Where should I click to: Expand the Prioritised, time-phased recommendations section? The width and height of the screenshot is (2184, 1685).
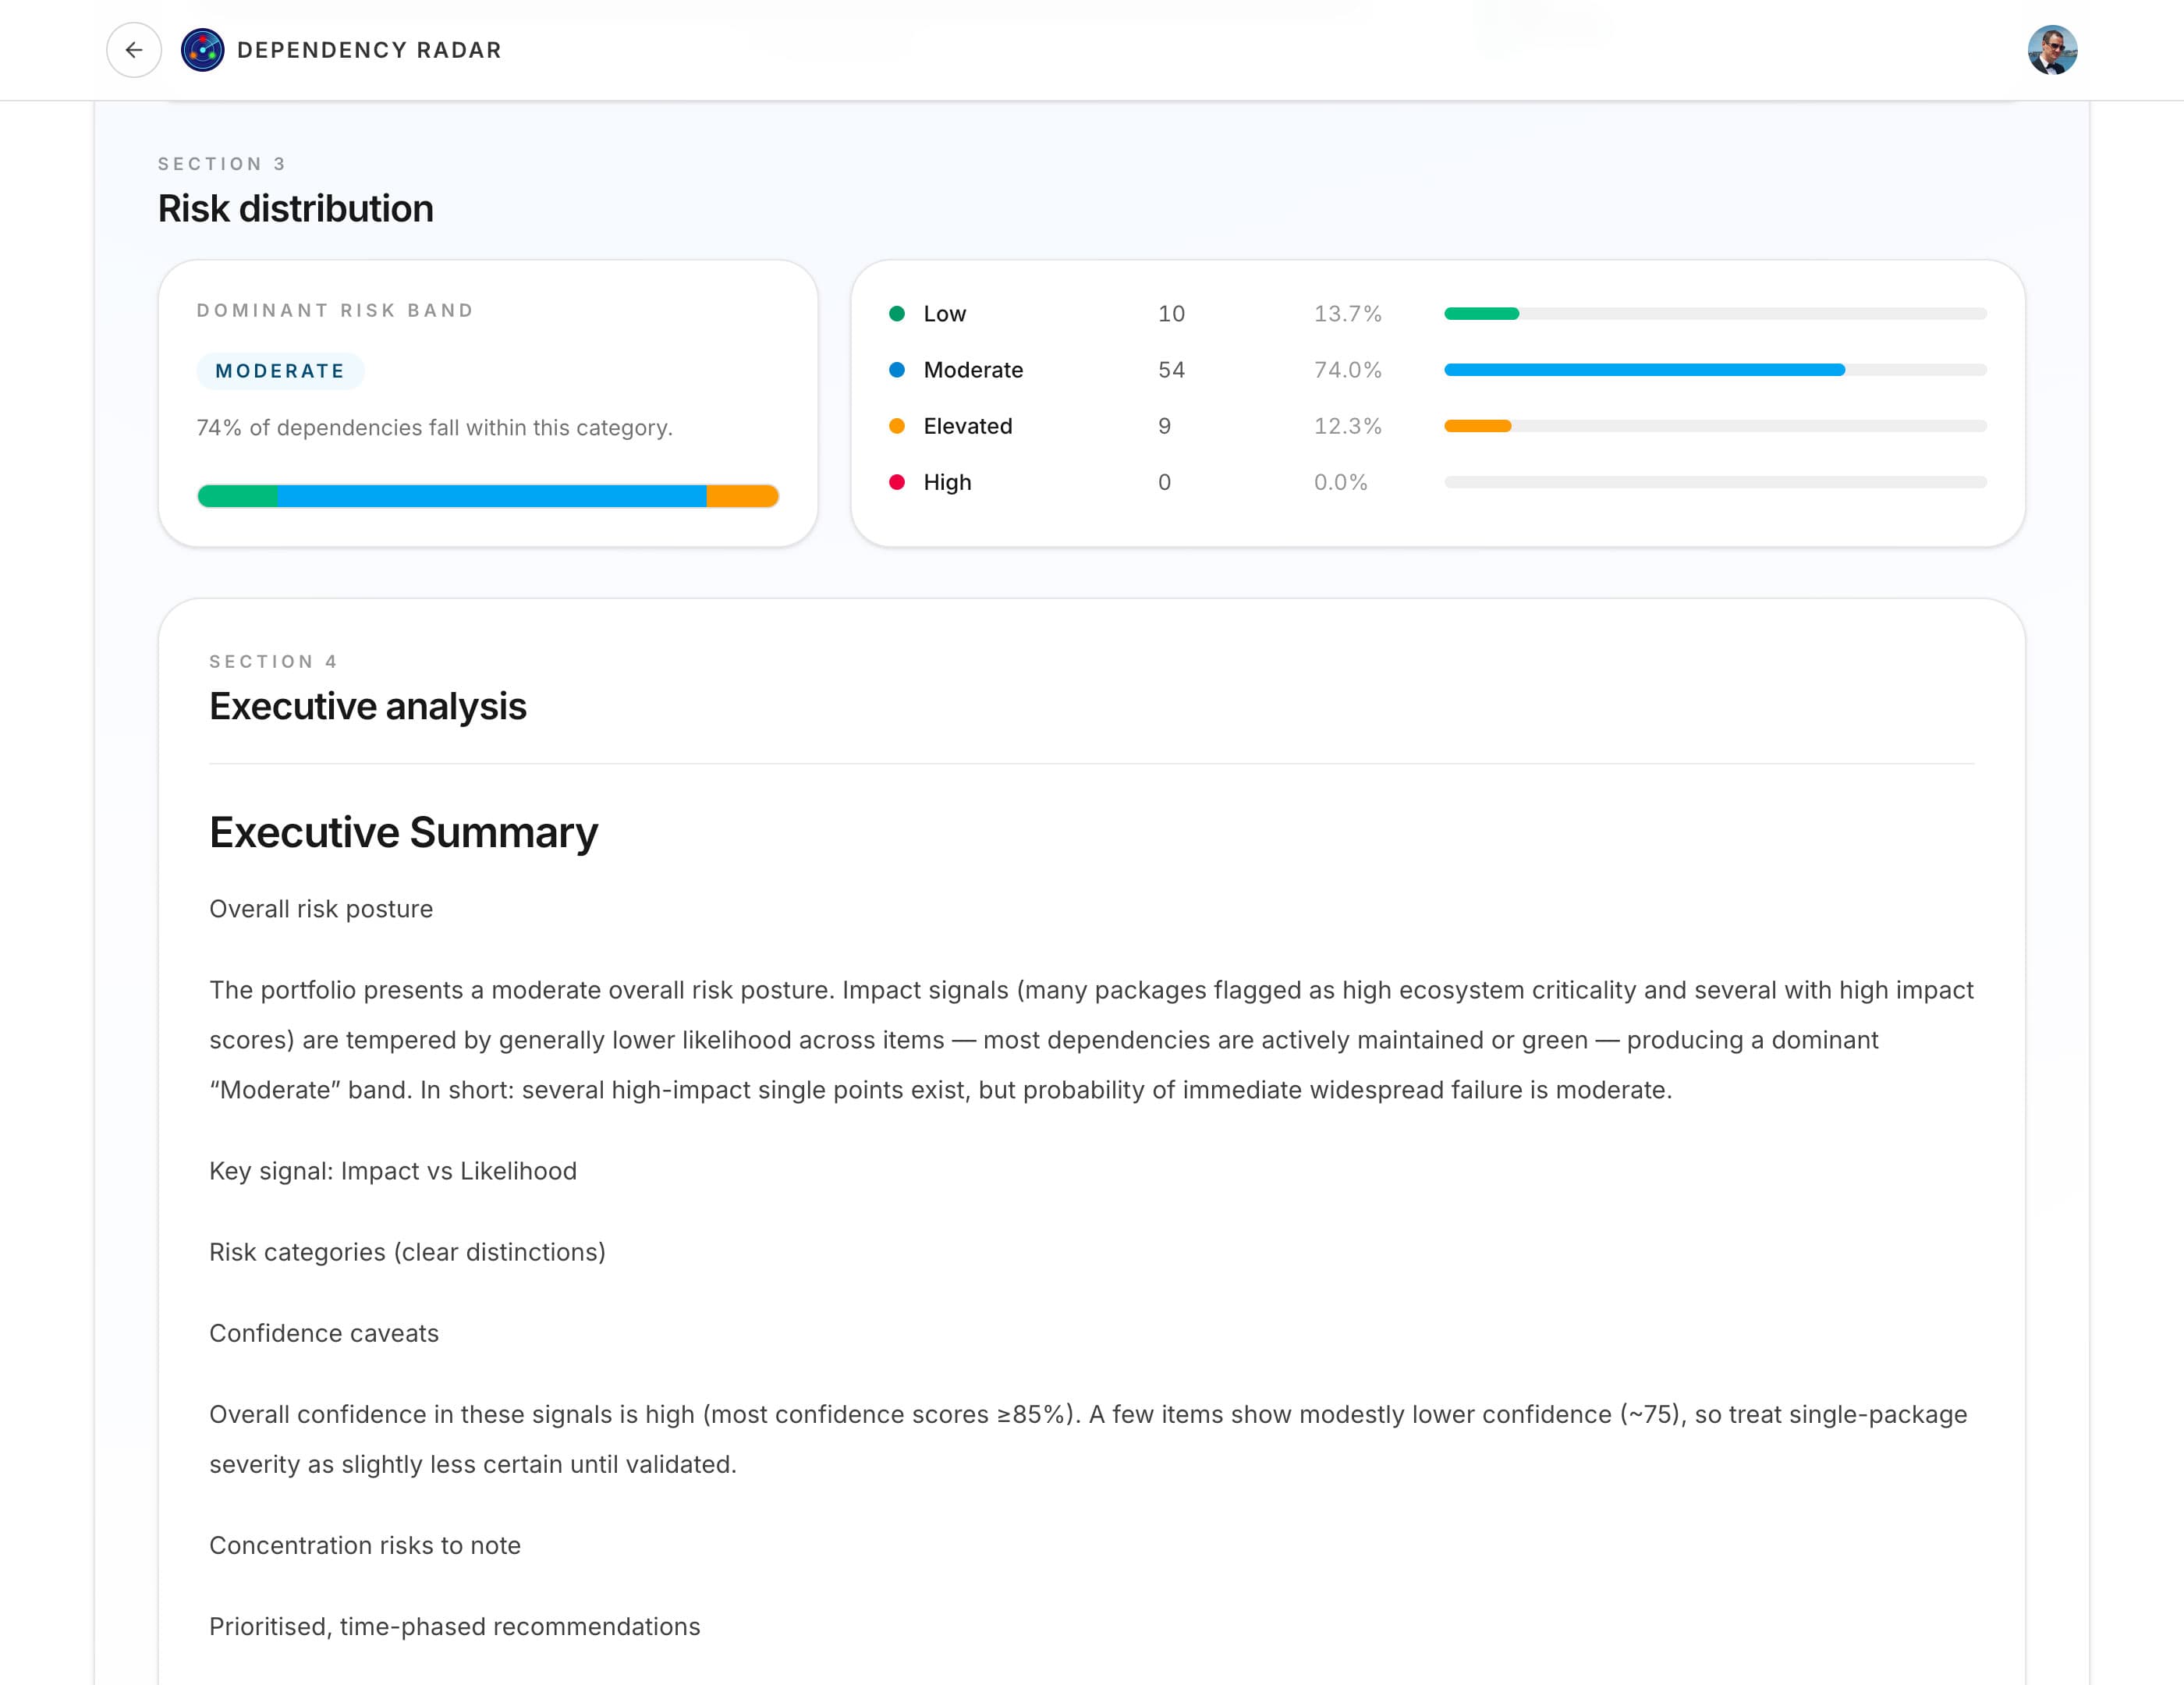454,1627
